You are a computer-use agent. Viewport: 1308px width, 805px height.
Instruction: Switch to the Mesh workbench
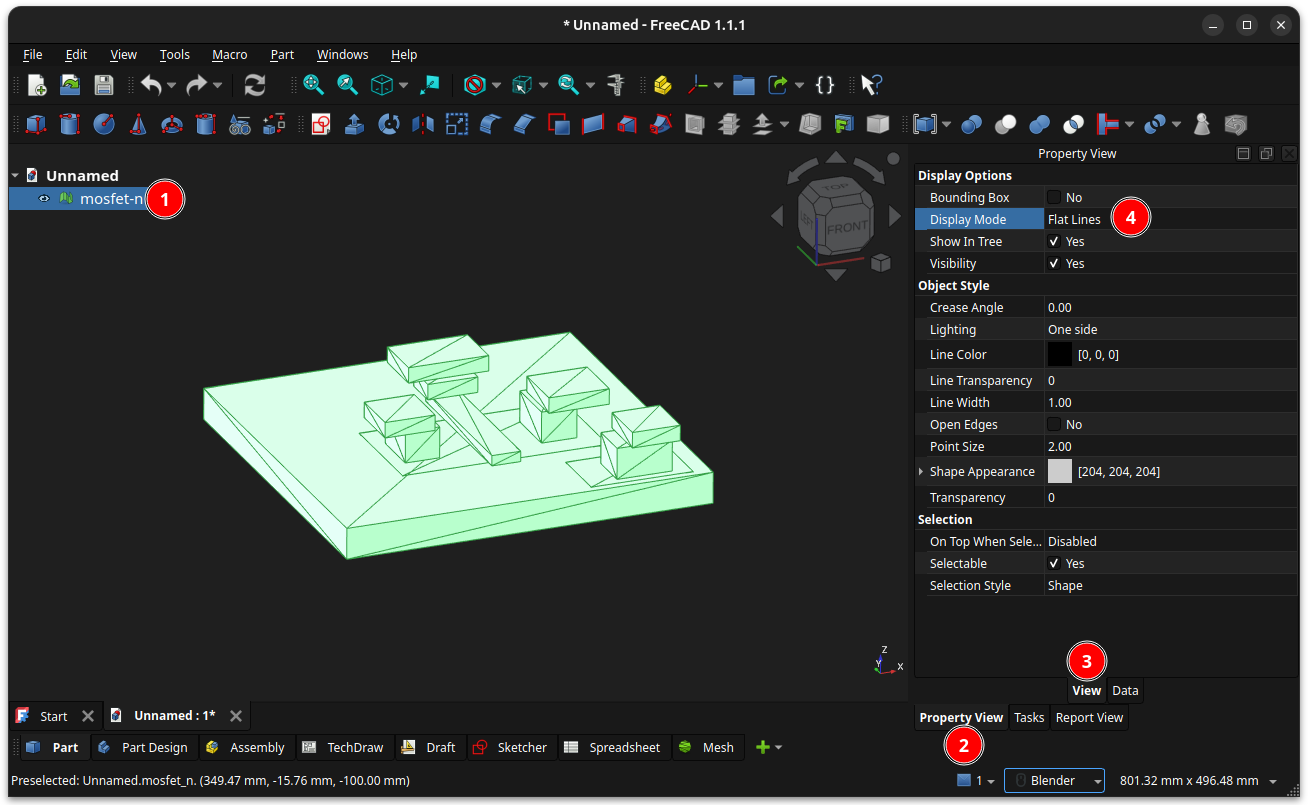708,747
